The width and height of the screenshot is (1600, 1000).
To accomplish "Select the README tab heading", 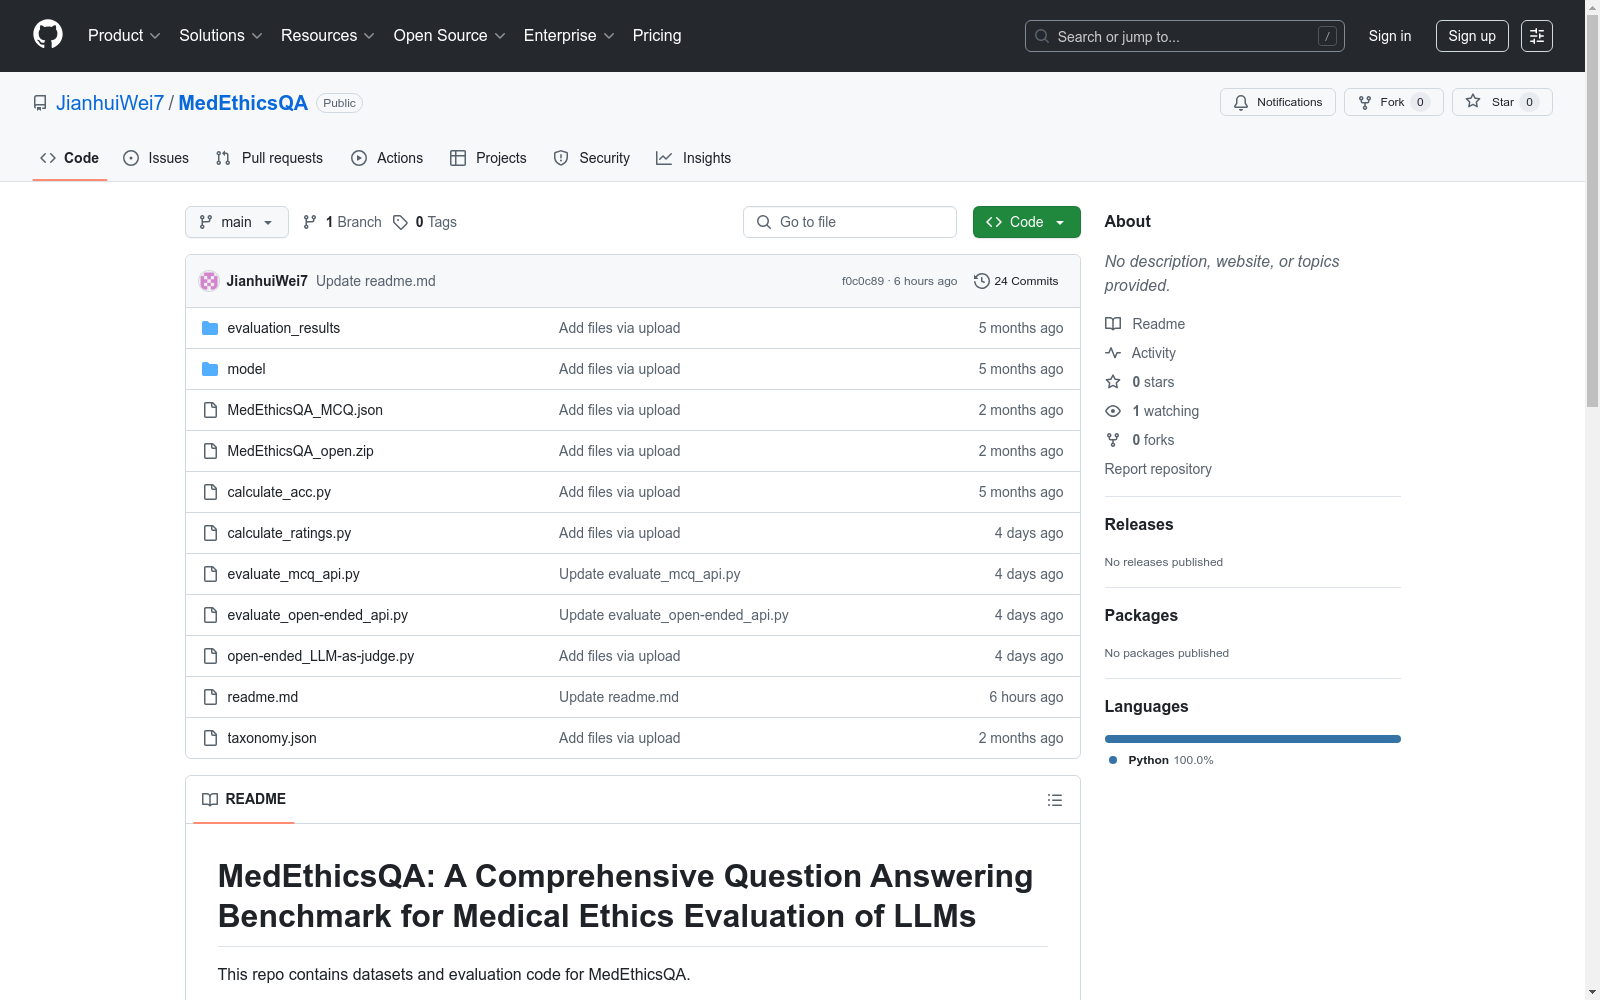I will (244, 799).
